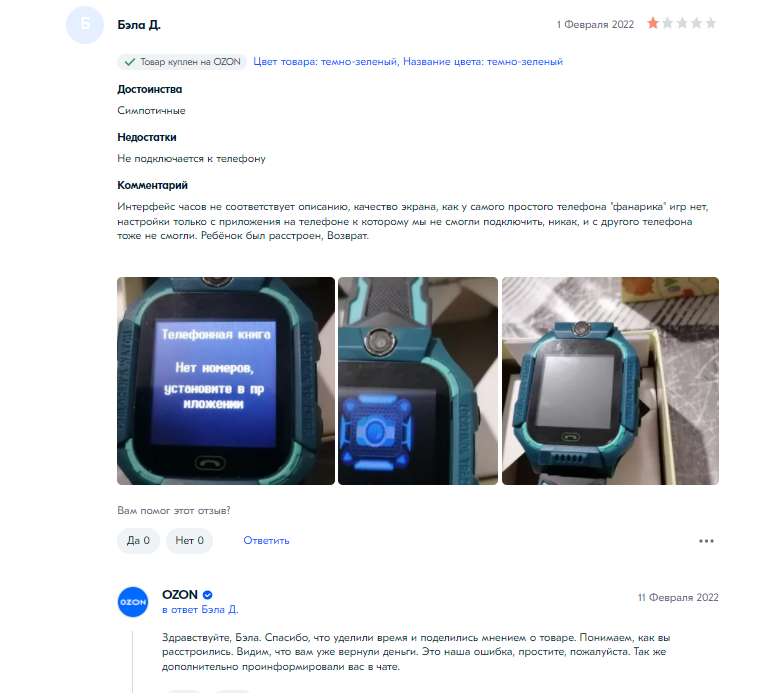This screenshot has height=693, width=762.
Task: Open the three-dots more options menu
Action: click(706, 541)
